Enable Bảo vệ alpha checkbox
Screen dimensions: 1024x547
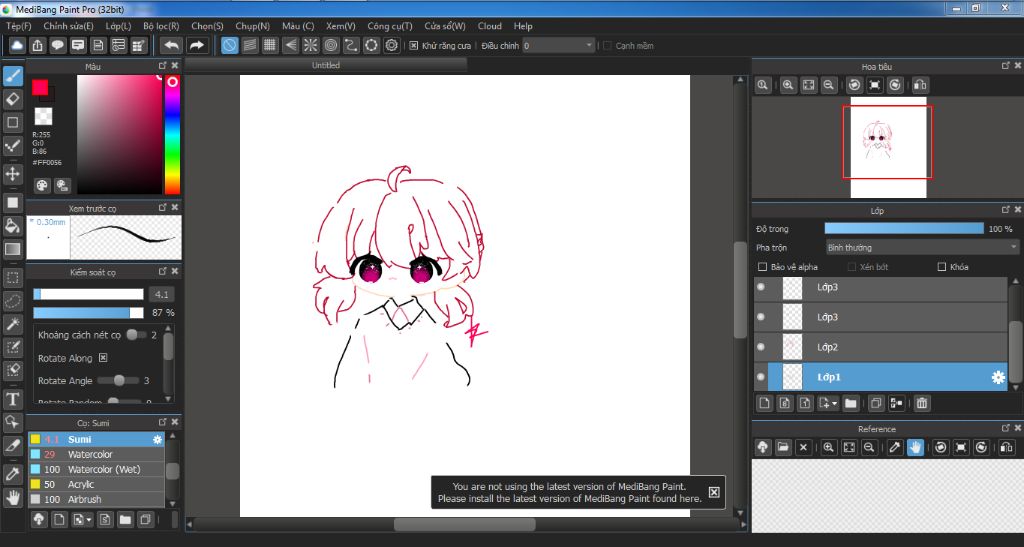762,267
